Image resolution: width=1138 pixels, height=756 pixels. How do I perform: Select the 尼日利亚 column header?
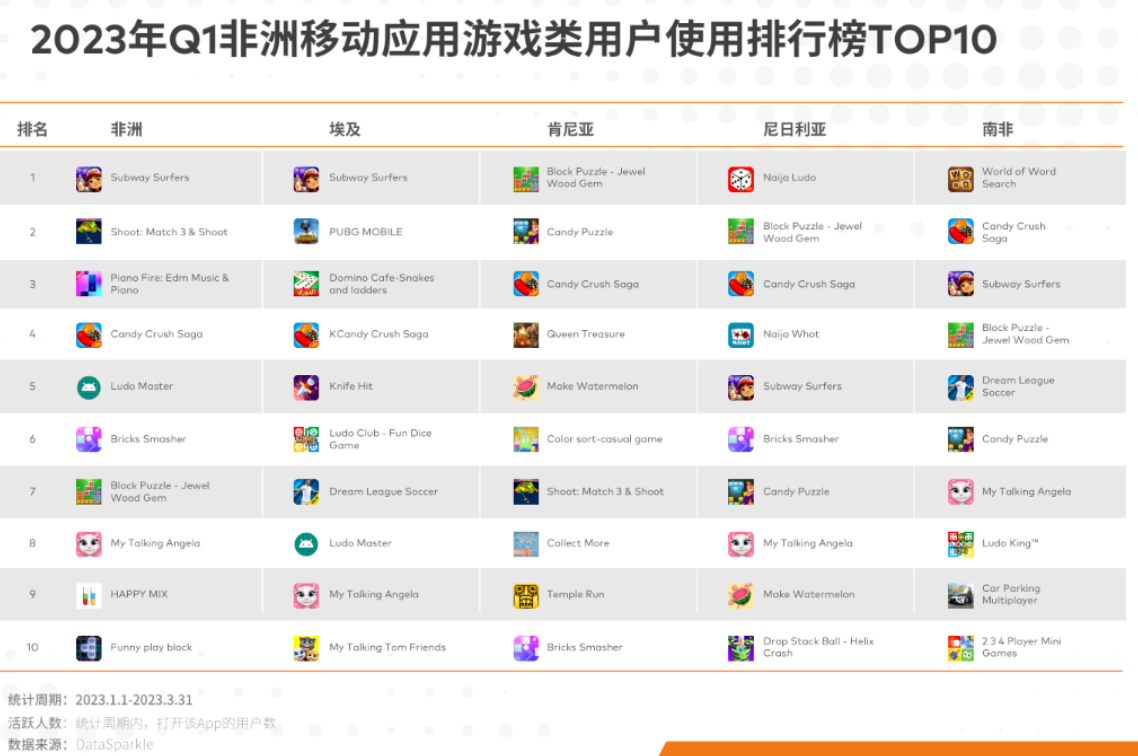click(x=794, y=130)
